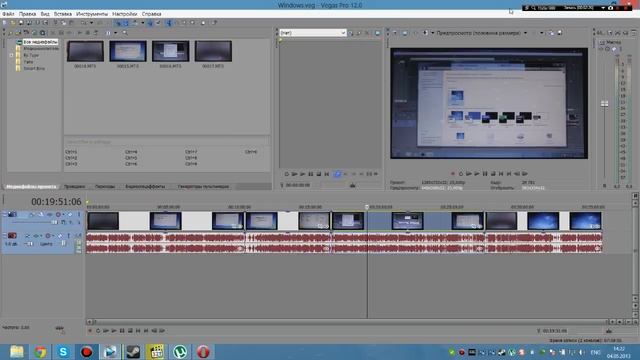Mute the video track

click(70, 214)
